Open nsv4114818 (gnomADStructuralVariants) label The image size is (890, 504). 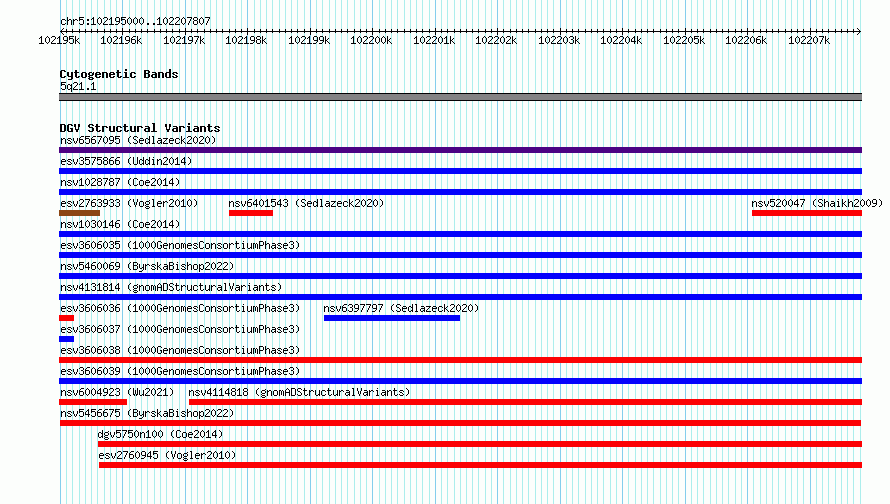pos(299,392)
